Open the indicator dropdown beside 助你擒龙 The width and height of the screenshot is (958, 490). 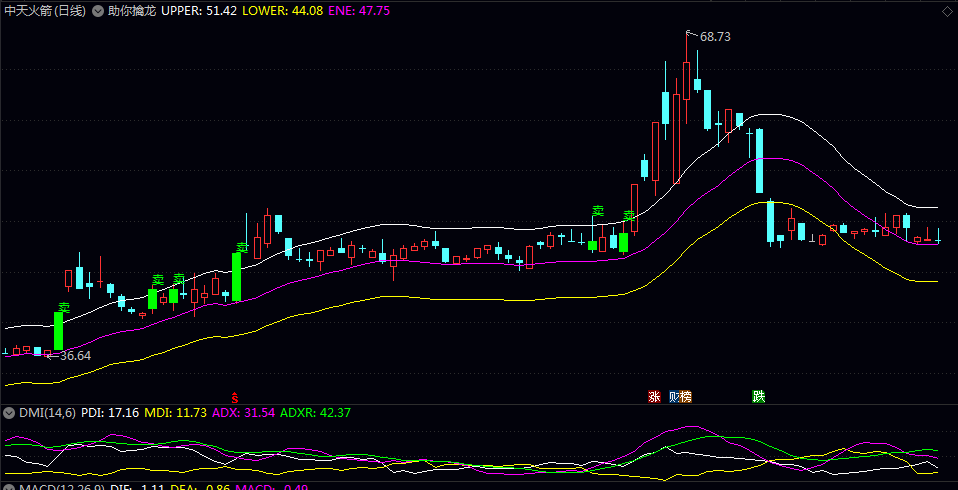tap(97, 10)
